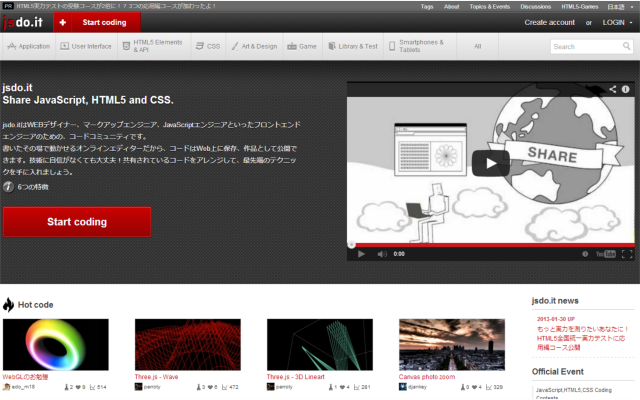640x400 pixels.
Task: Click the small play control in video bar
Action: pyautogui.click(x=361, y=254)
